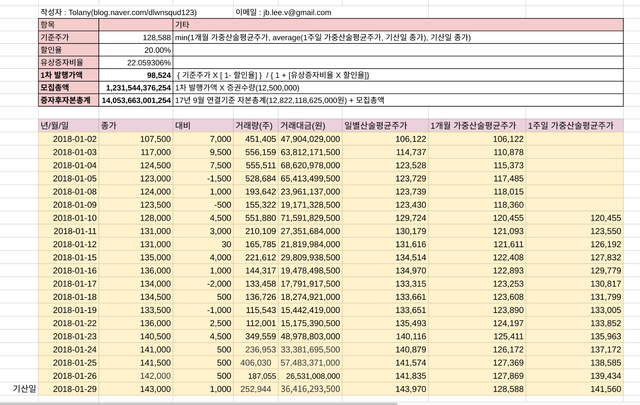Screen dimensions: 640x405
Task: Select the 항목 header cell
Action: [69, 25]
